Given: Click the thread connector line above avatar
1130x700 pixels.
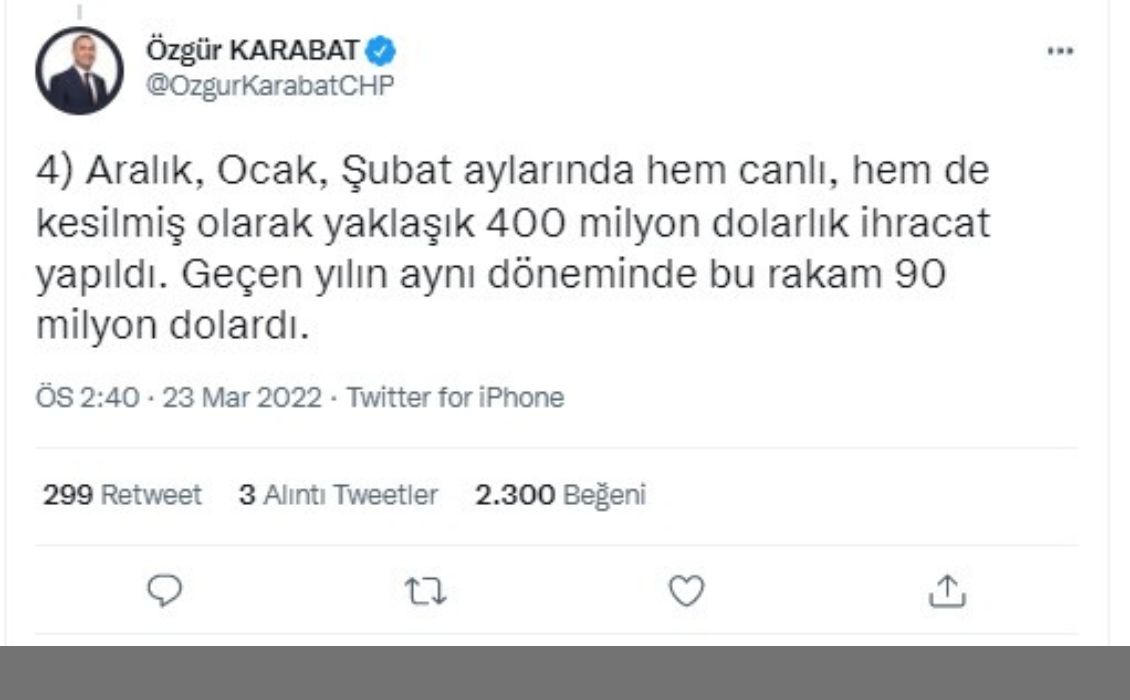Looking at the screenshot, I should click(79, 12).
